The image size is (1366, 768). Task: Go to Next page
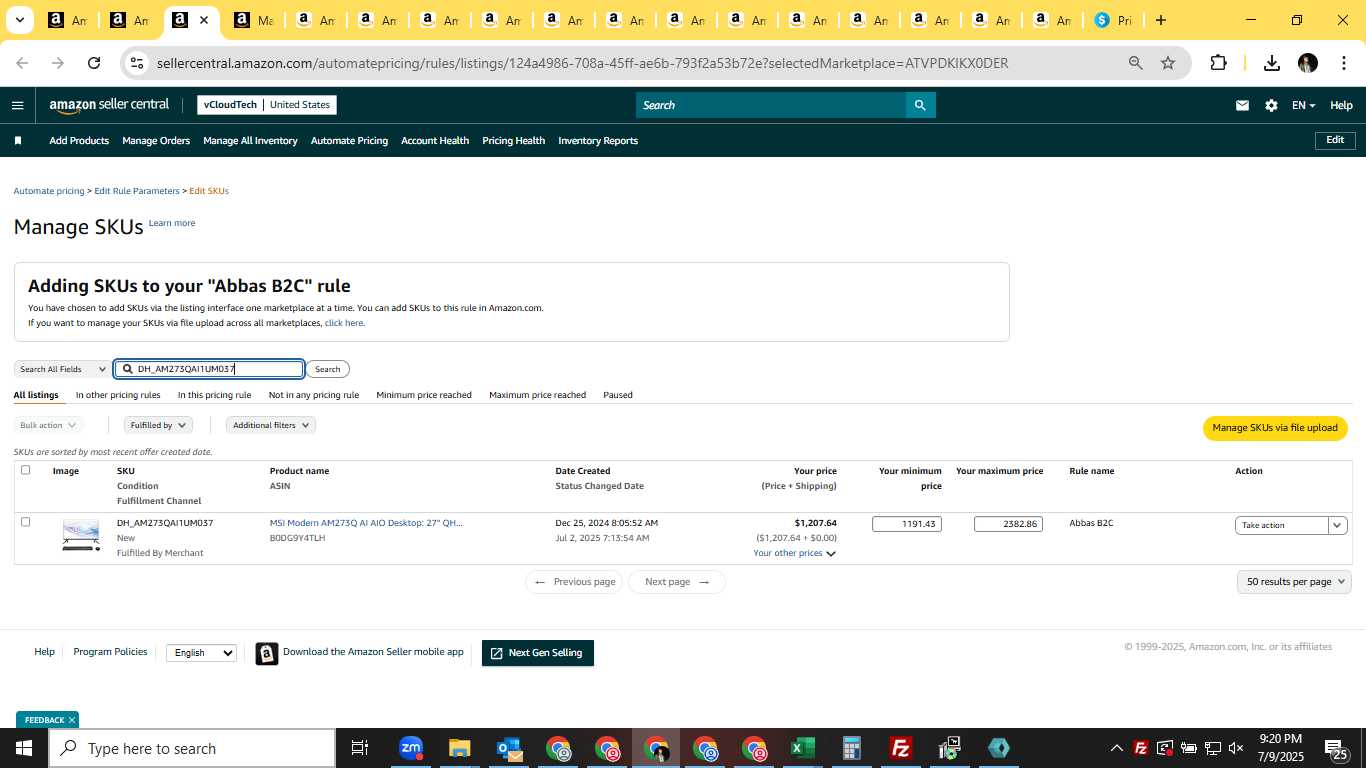coord(677,582)
